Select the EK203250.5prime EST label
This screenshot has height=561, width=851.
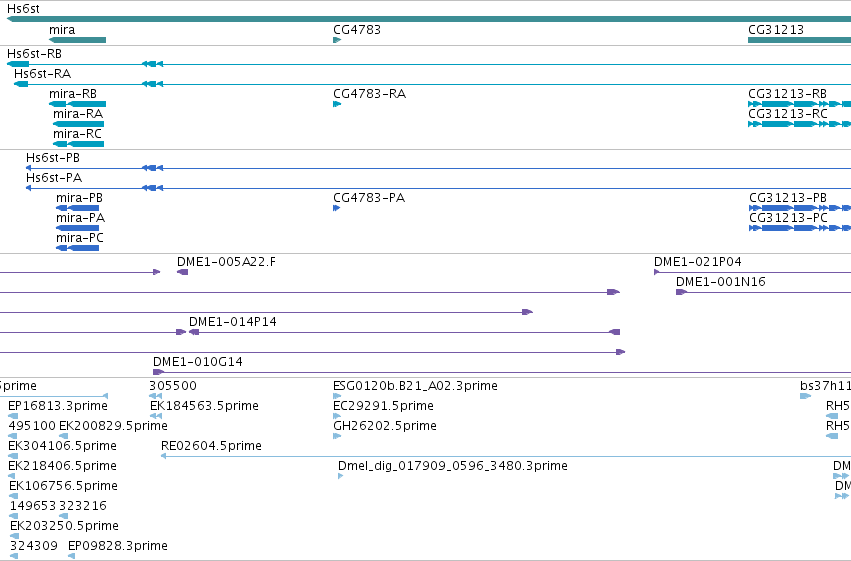click(64, 526)
